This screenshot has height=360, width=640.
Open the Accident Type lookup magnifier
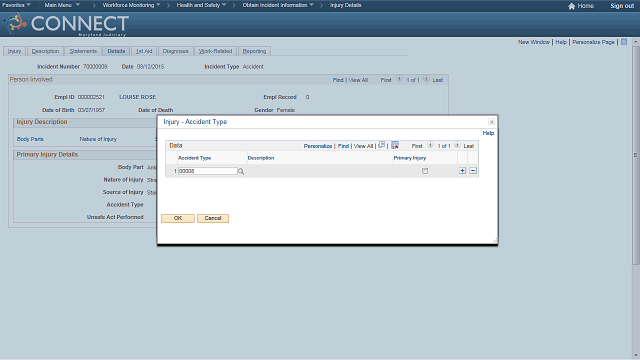click(x=241, y=171)
